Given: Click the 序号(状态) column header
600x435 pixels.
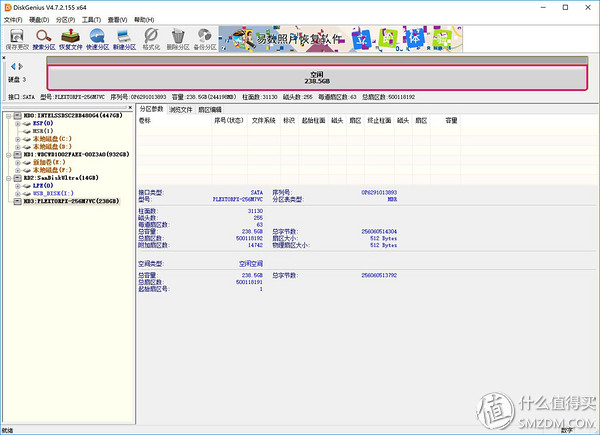Looking at the screenshot, I should (x=229, y=121).
